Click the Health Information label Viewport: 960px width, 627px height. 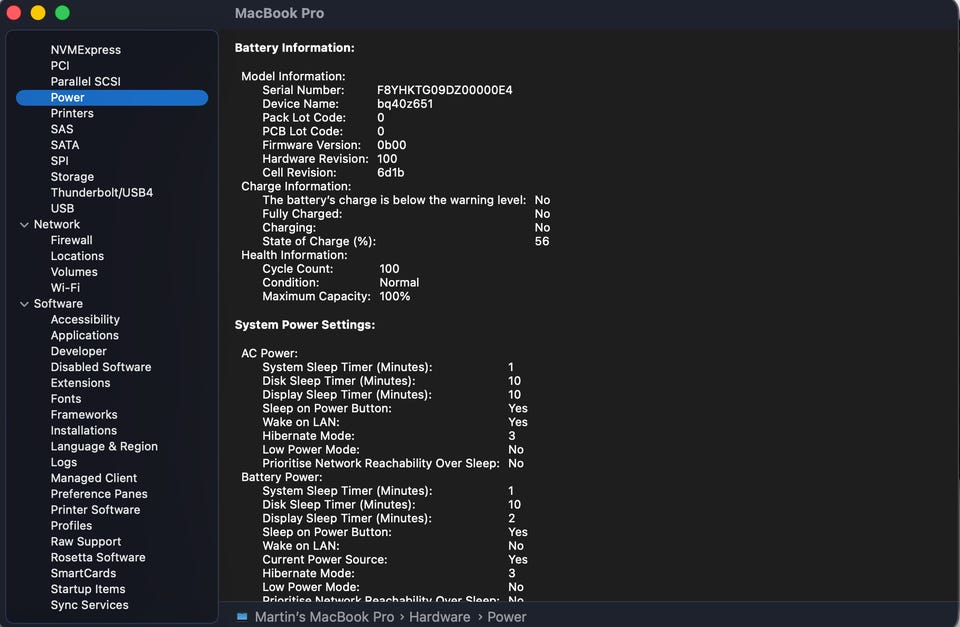tap(294, 255)
